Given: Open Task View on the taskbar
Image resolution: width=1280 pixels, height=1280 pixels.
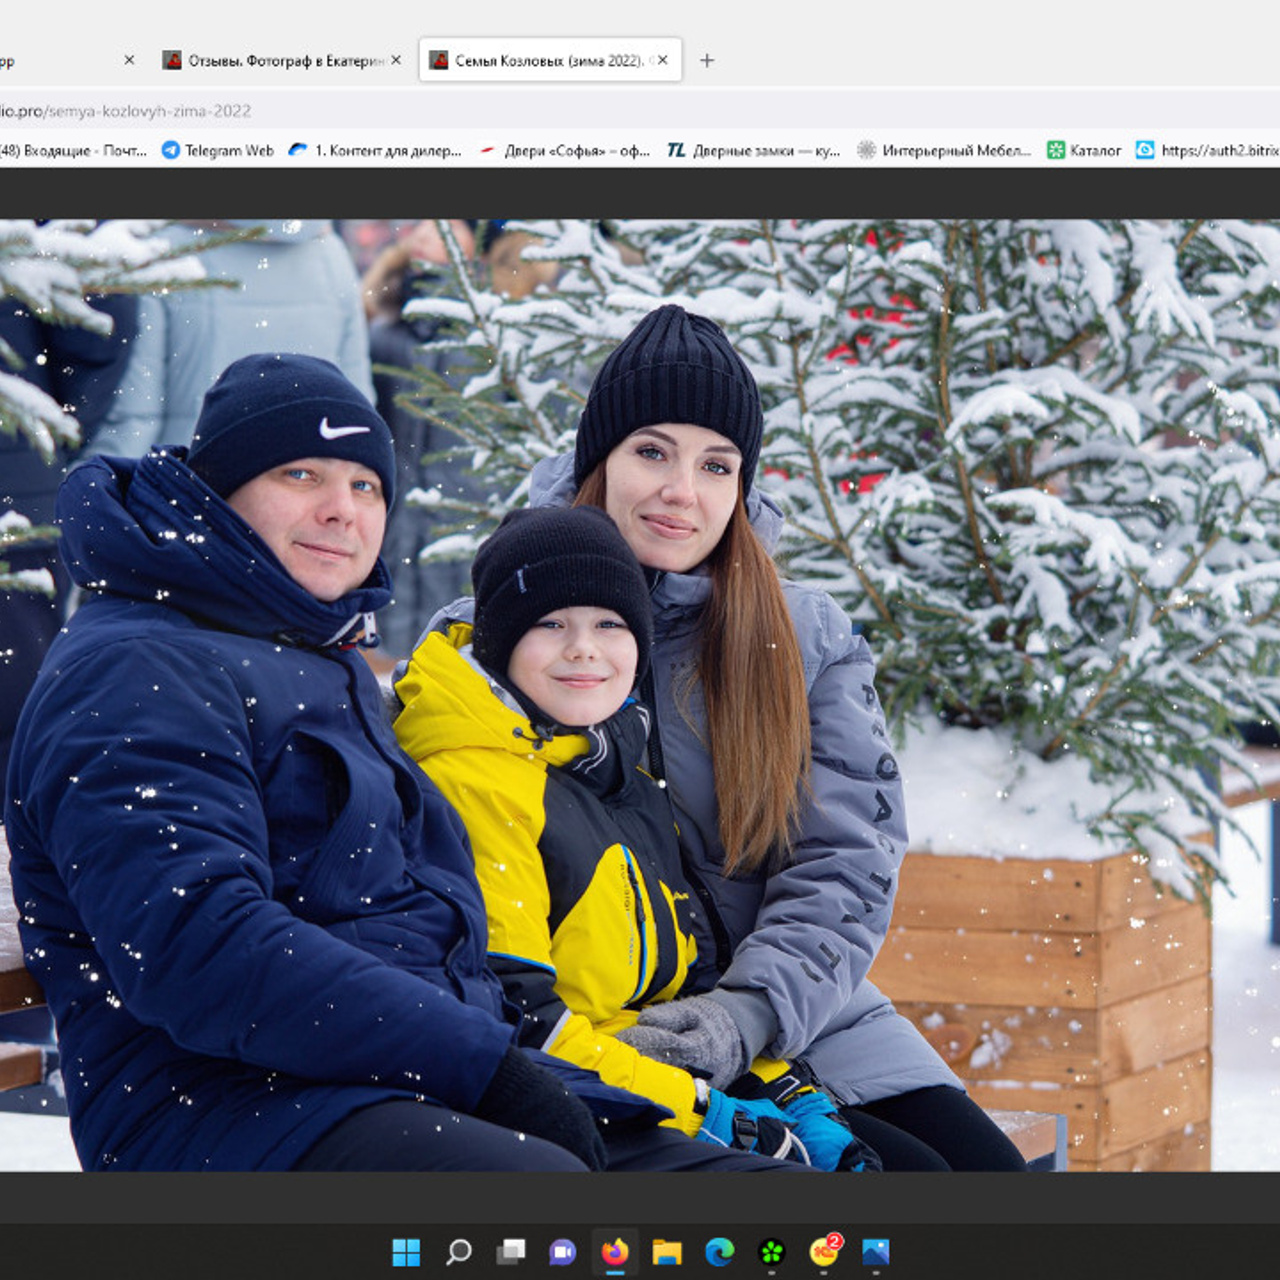Looking at the screenshot, I should pyautogui.click(x=511, y=1251).
